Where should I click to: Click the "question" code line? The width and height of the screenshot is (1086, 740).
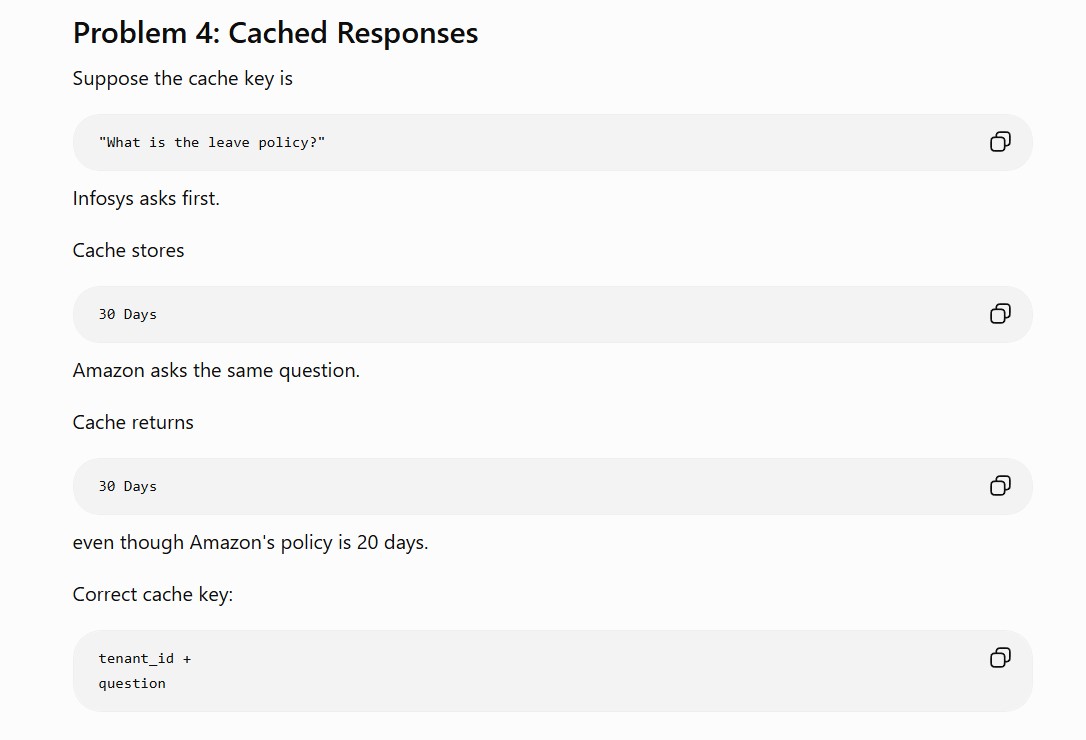point(132,683)
